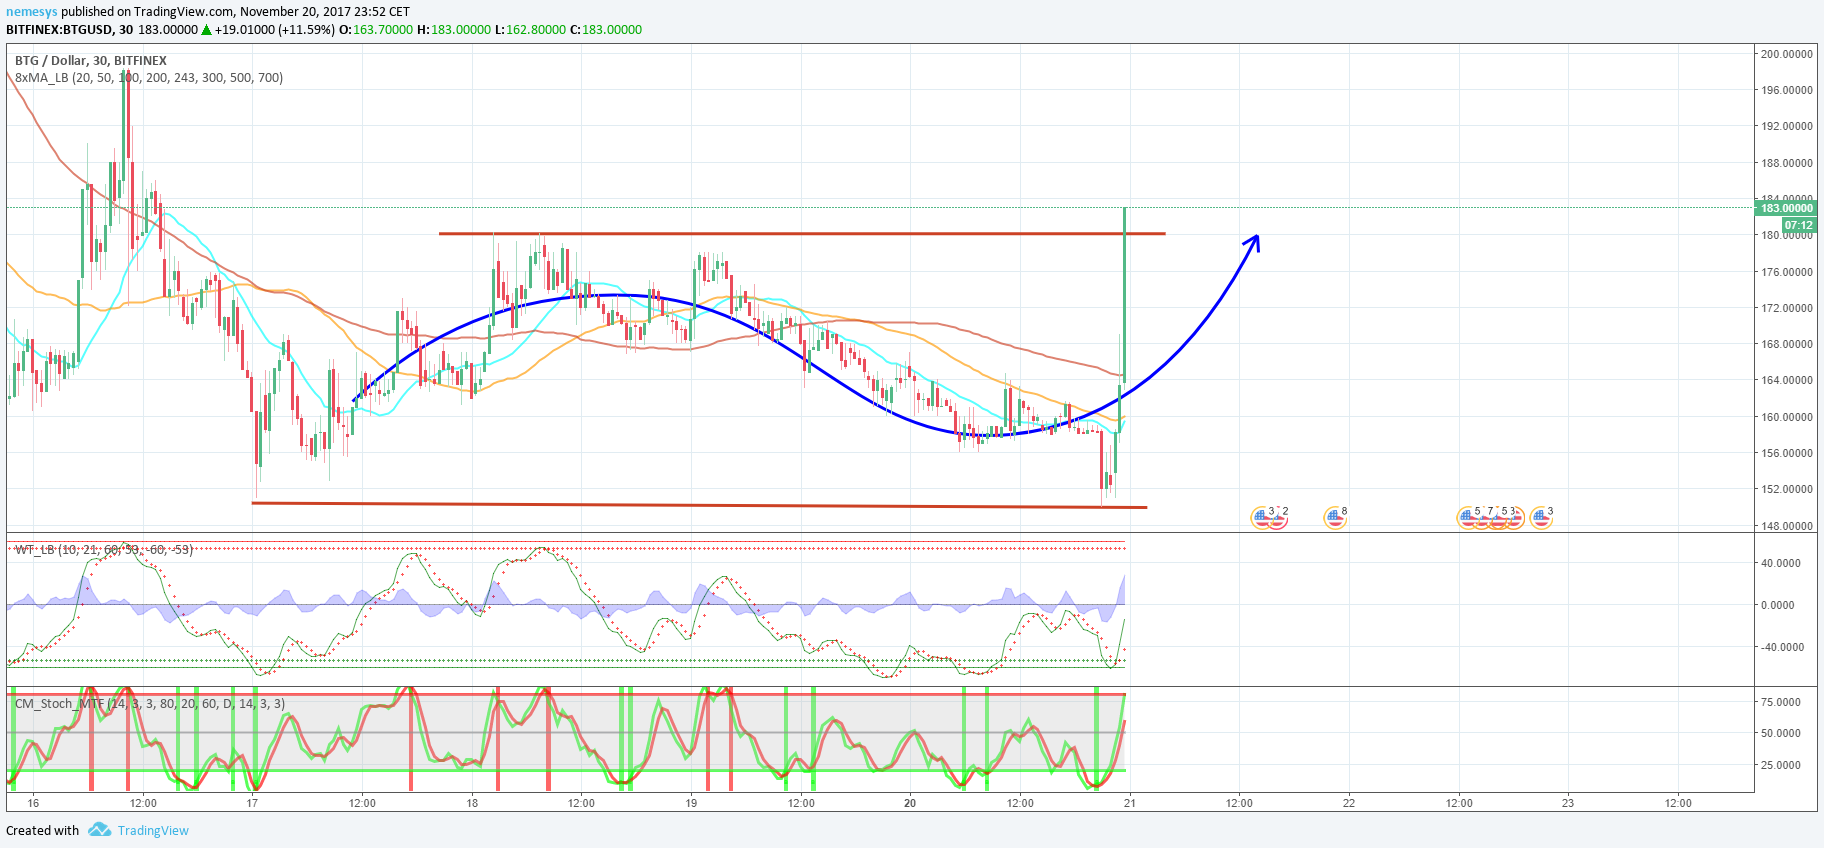1824x848 pixels.
Task: Click the 75.0000 stochastic axis label
Action: (x=1781, y=702)
